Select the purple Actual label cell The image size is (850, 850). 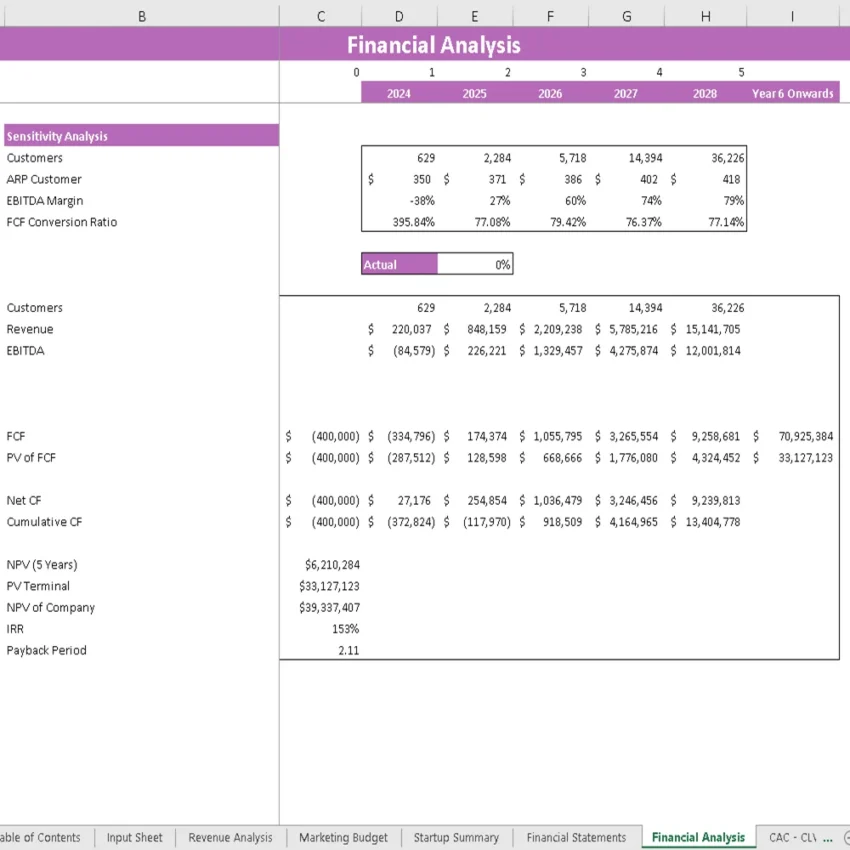click(x=398, y=263)
